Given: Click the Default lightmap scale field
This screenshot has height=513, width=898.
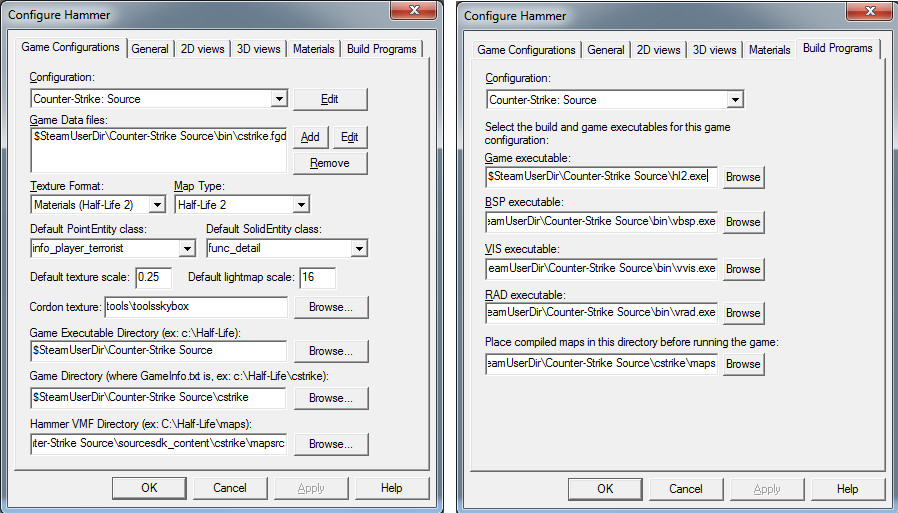Looking at the screenshot, I should click(317, 277).
